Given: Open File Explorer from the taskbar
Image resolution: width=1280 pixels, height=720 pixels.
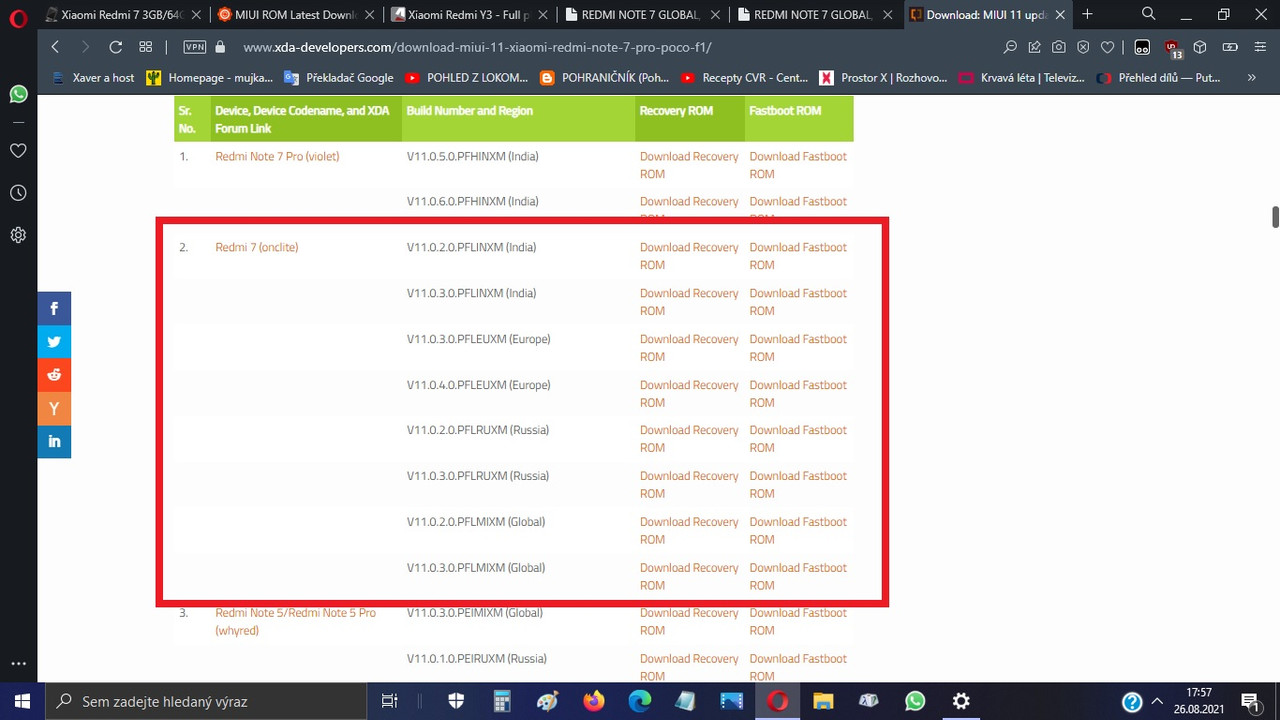Looking at the screenshot, I should click(x=822, y=701).
